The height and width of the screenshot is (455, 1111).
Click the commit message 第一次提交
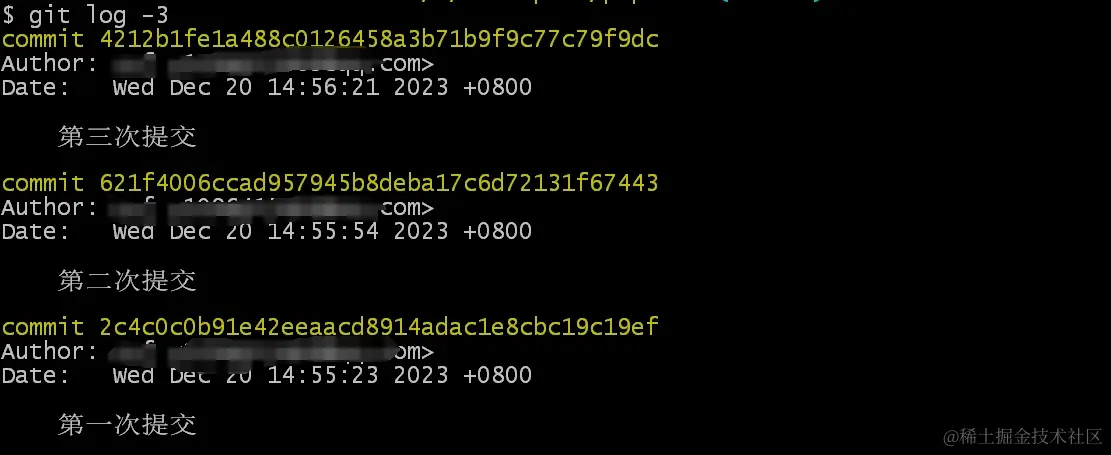click(128, 425)
